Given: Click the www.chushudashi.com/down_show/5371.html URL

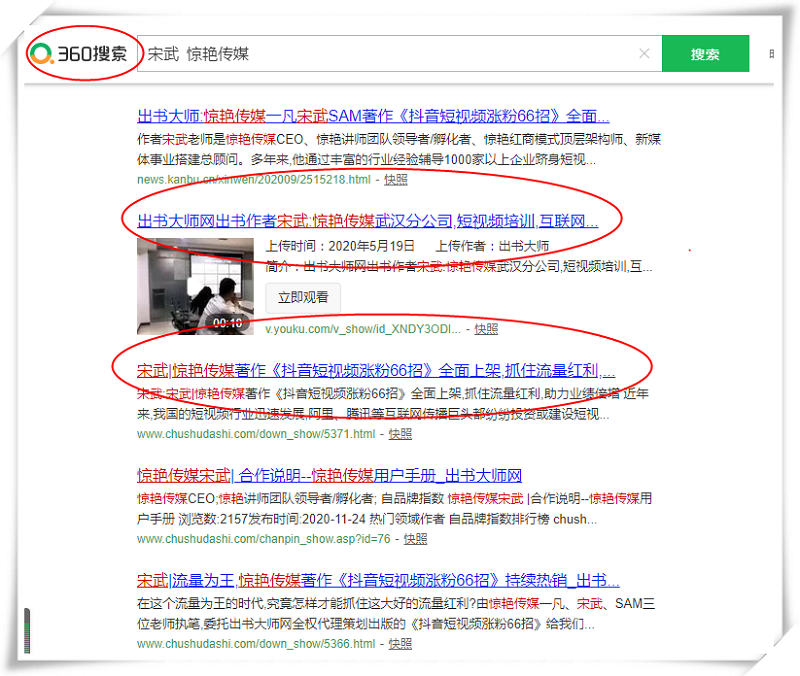Looking at the screenshot, I should 256,434.
